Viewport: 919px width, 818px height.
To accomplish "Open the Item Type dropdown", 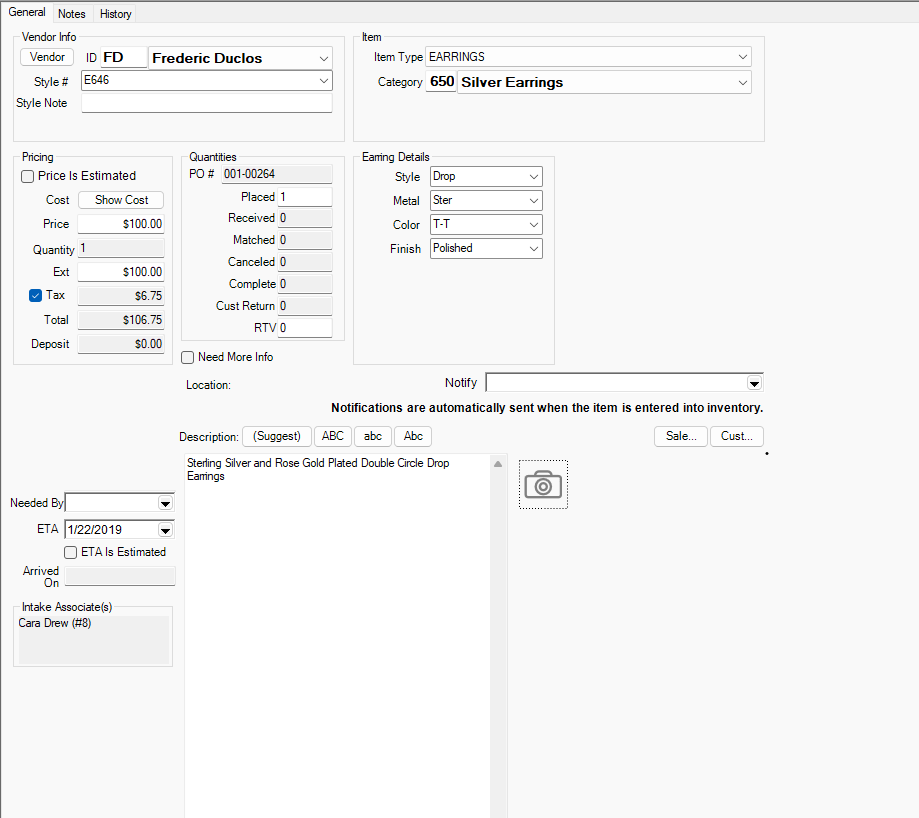I will 741,57.
